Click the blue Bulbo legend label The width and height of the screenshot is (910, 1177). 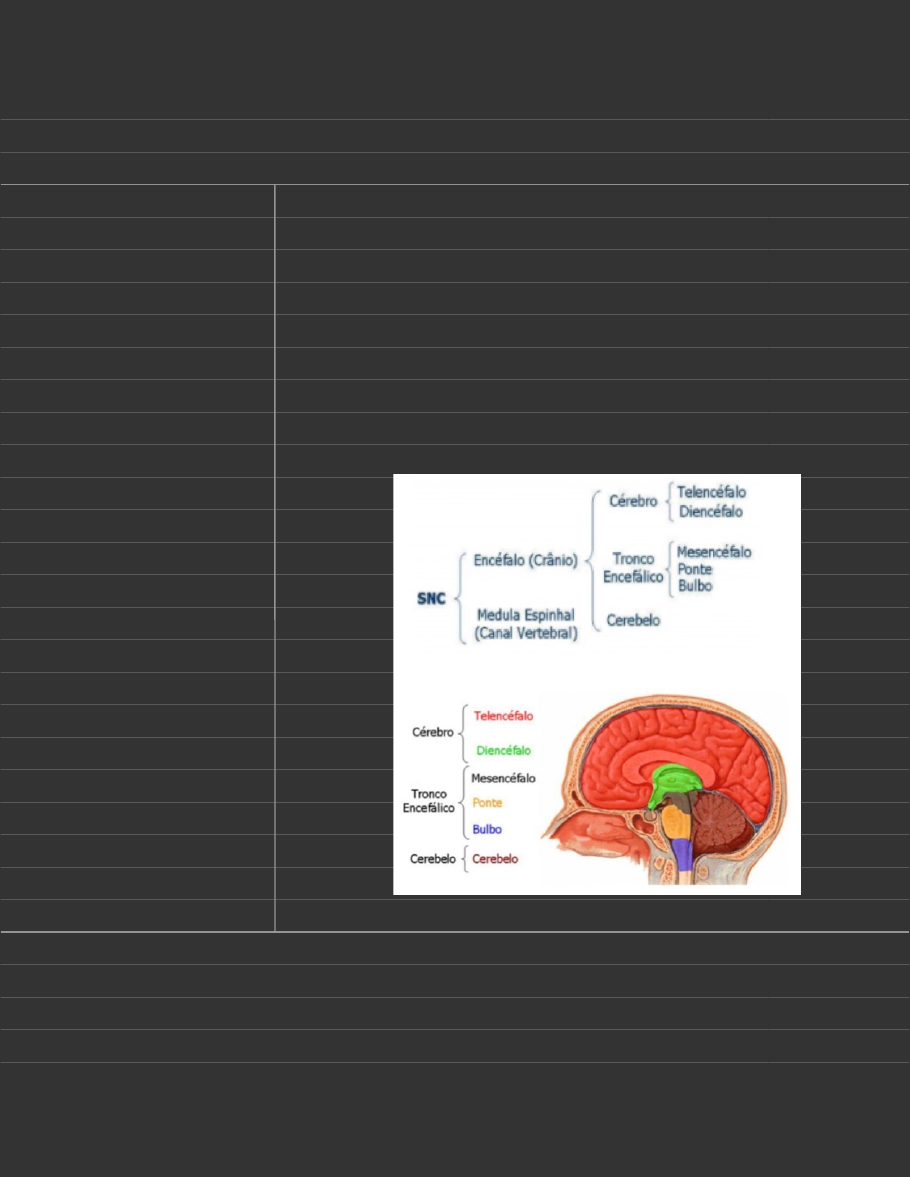pyautogui.click(x=487, y=829)
